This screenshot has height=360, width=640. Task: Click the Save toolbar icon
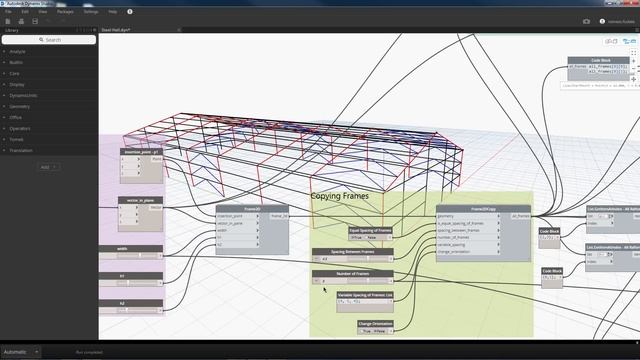coord(35,21)
